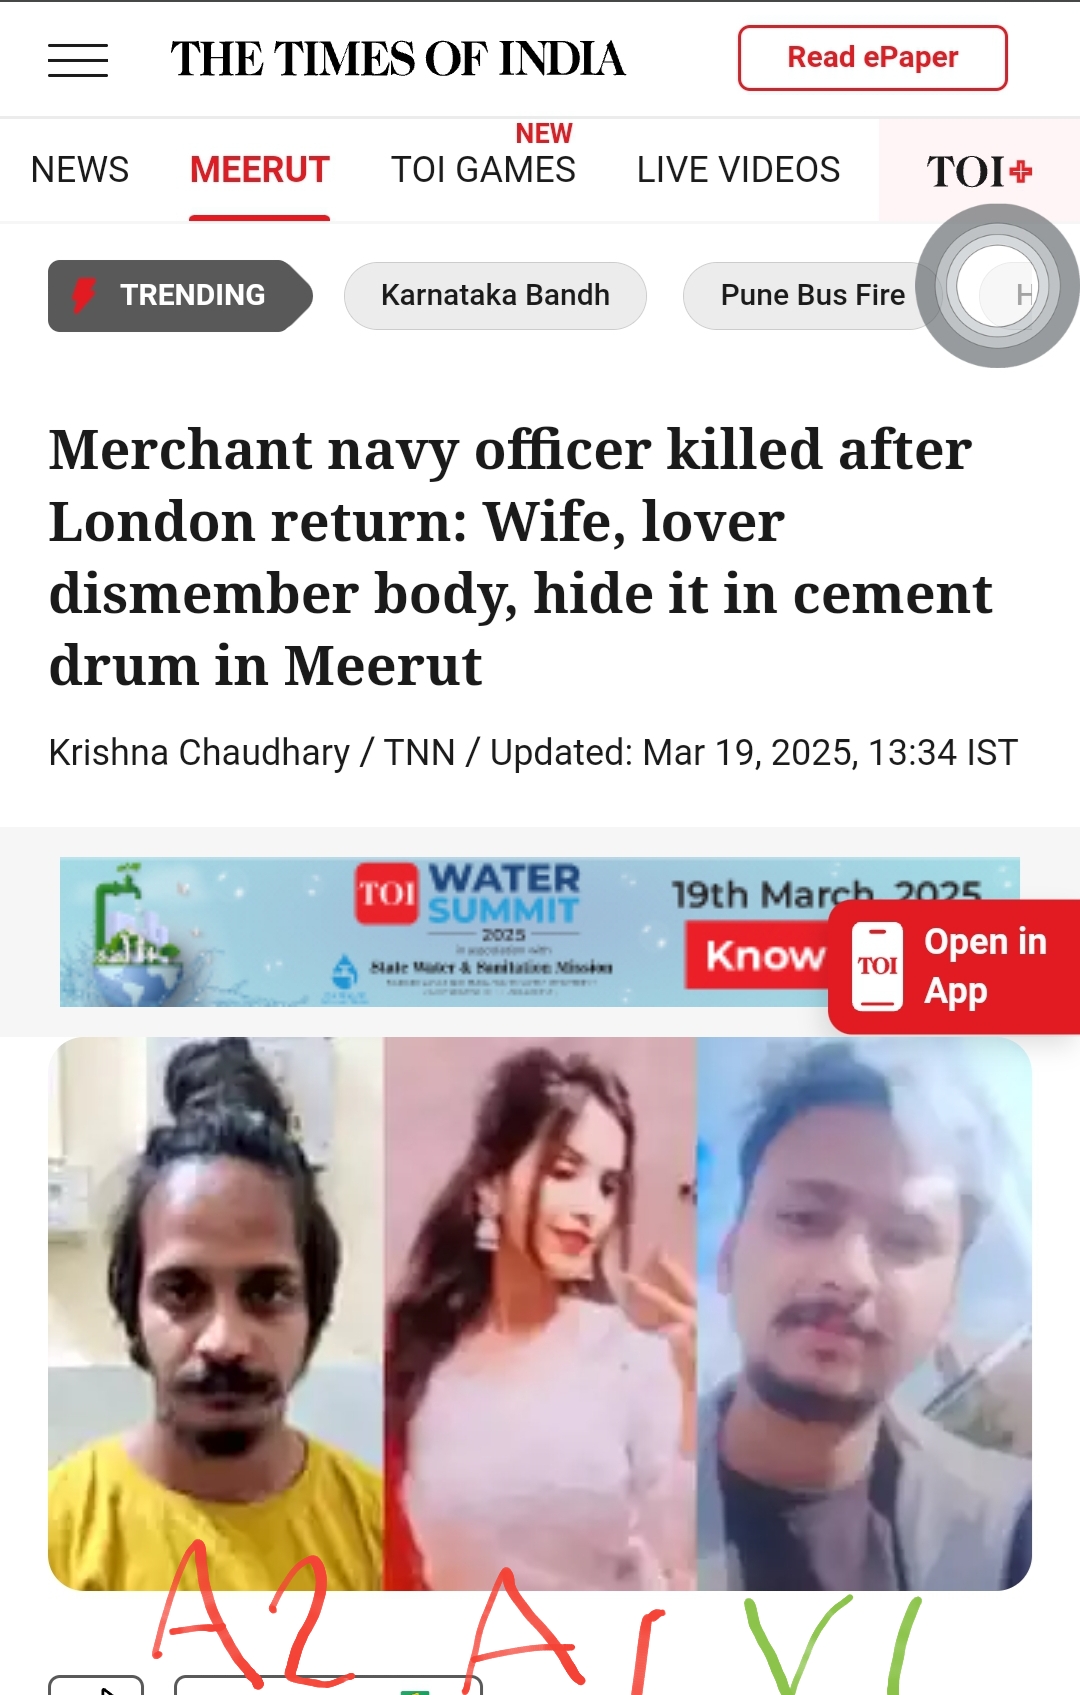Open the hamburger navigation menu
The height and width of the screenshot is (1695, 1080).
[x=78, y=60]
